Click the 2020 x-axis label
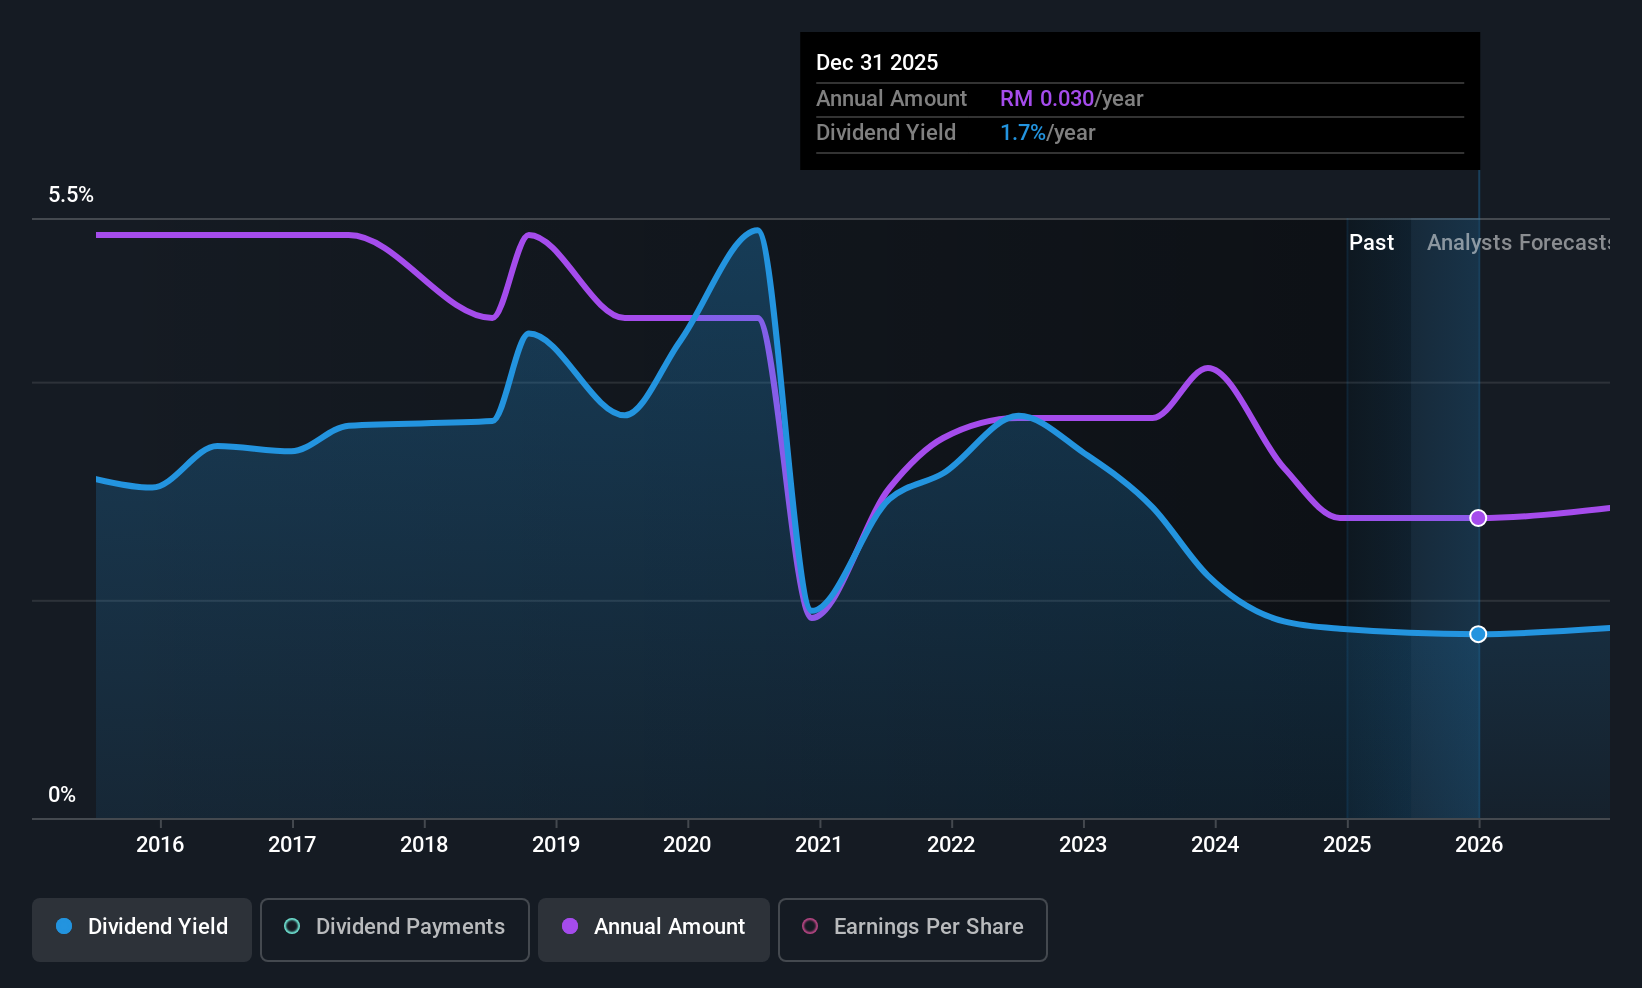Viewport: 1642px width, 988px height. point(687,845)
